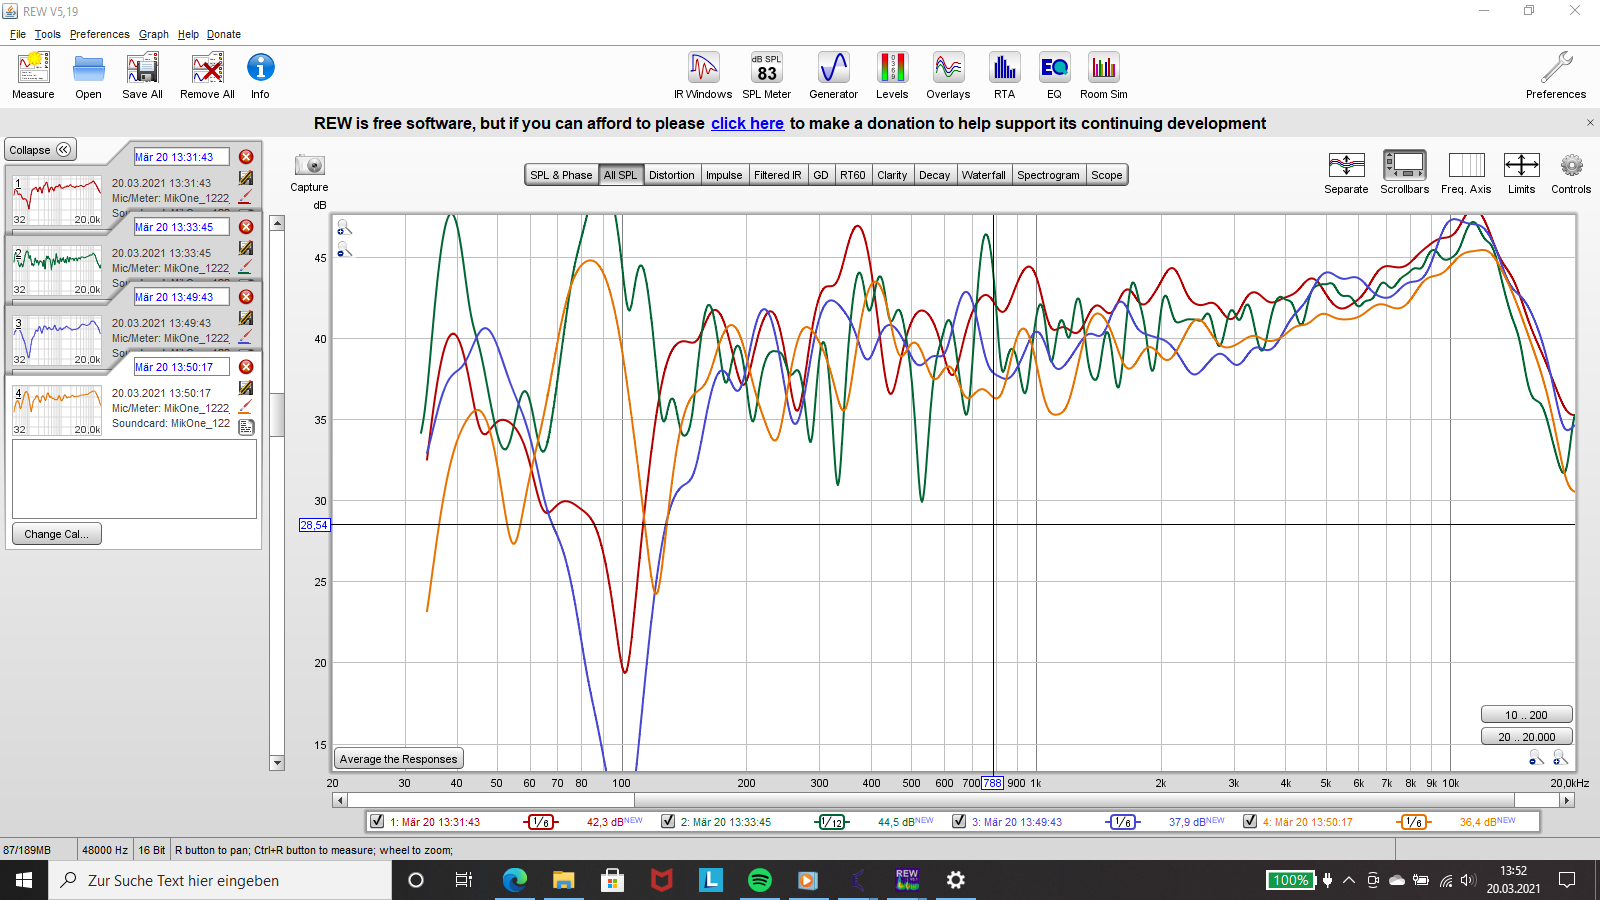Viewport: 1600px width, 900px height.
Task: Toggle the Scrollbars icon
Action: coord(1404,165)
